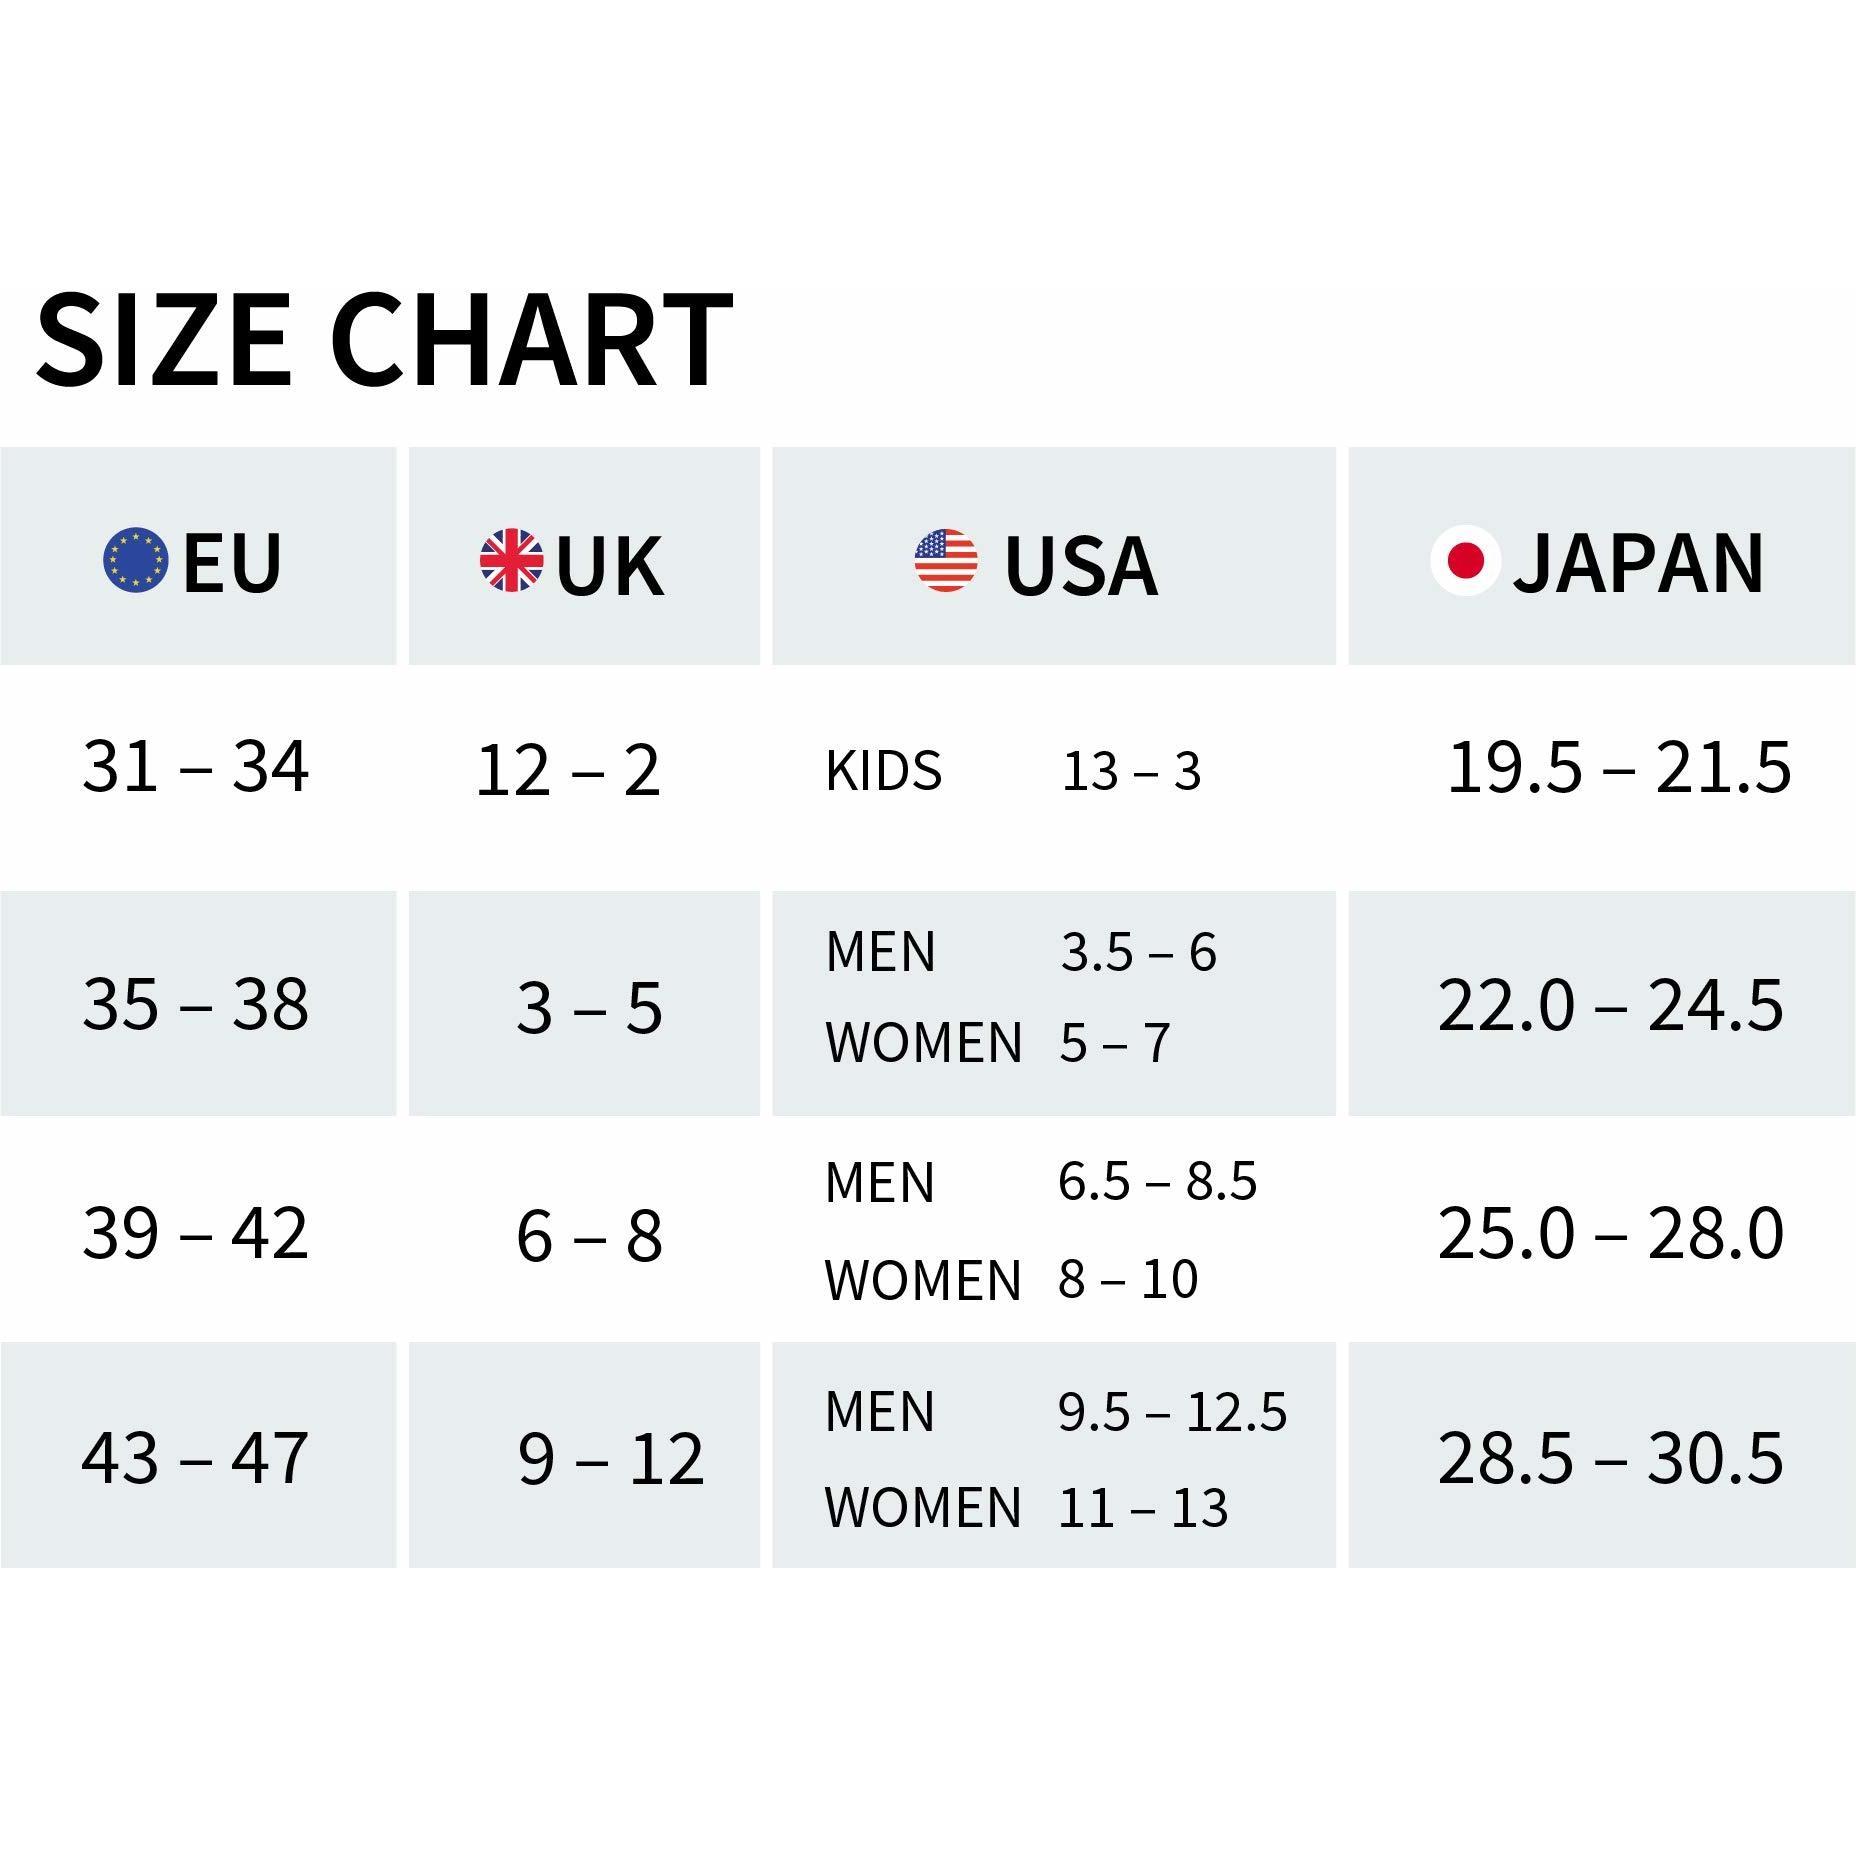
Task: Click the UK Union Jack flag icon
Action: click(x=511, y=560)
